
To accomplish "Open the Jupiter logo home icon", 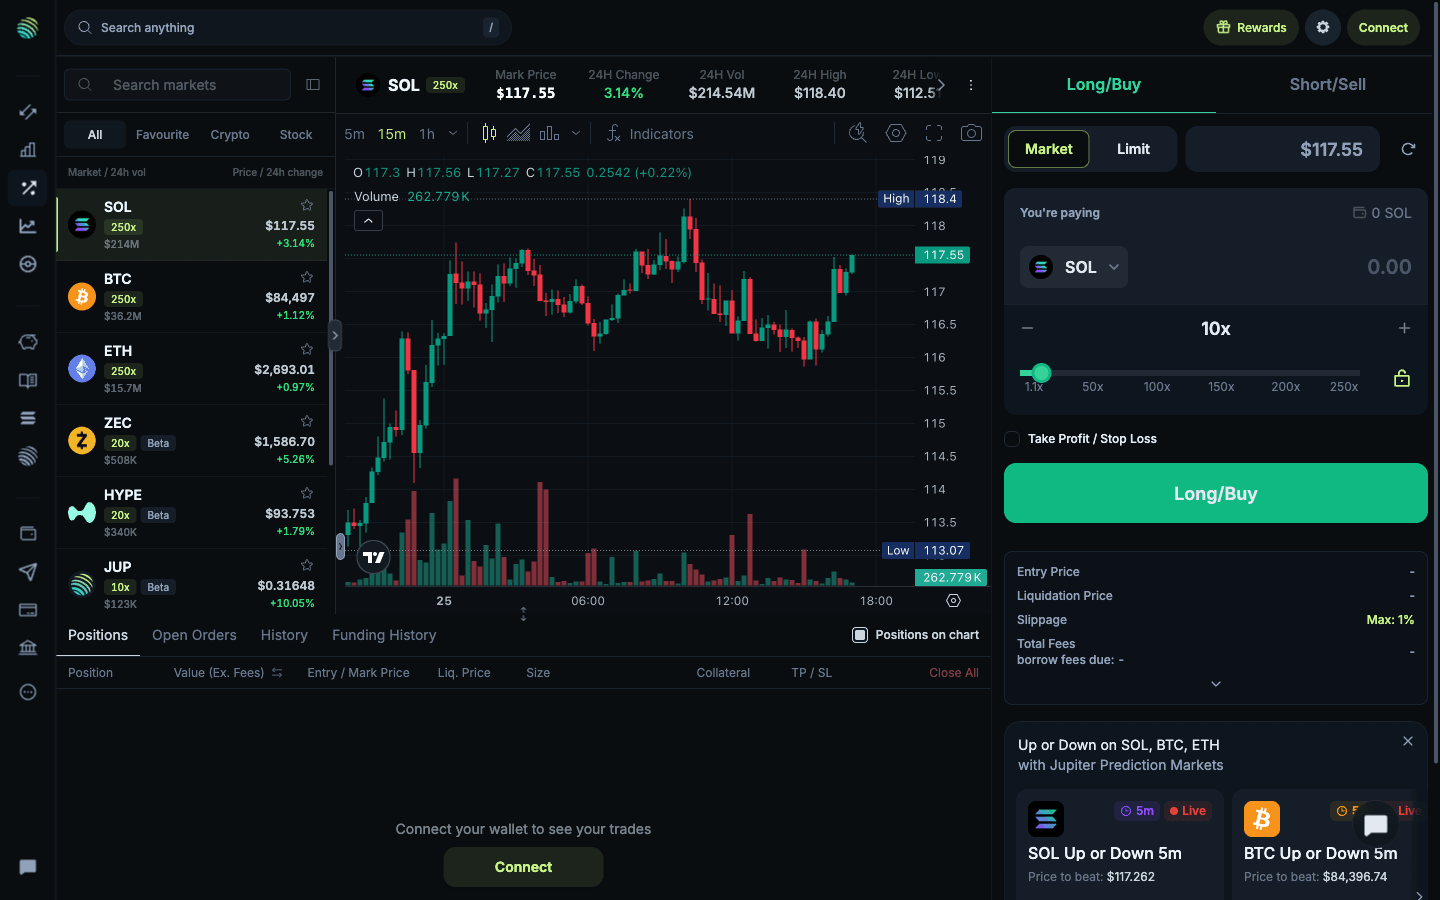I will click(28, 28).
